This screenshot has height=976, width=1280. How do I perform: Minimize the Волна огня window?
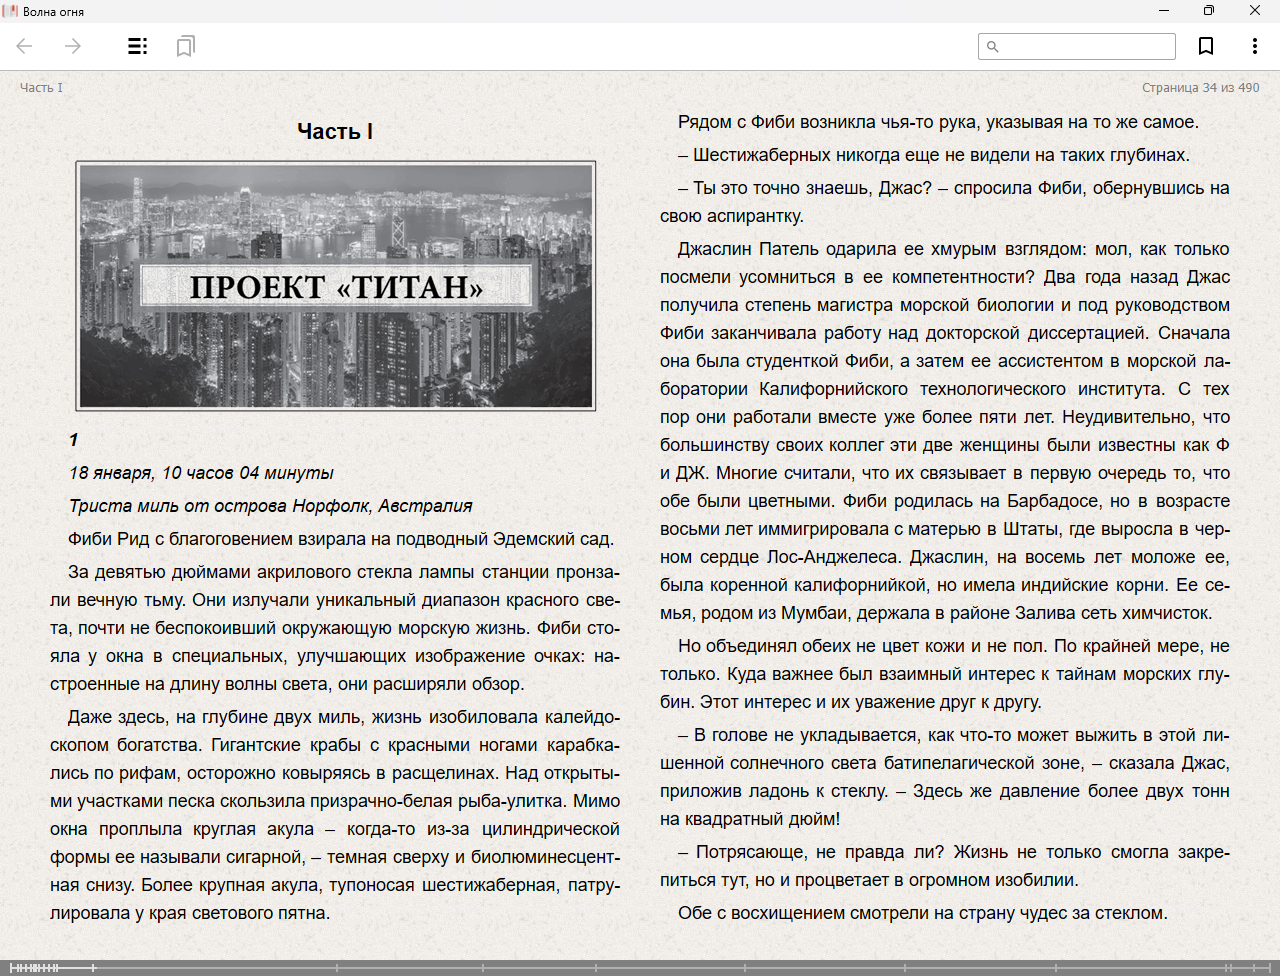click(1164, 11)
